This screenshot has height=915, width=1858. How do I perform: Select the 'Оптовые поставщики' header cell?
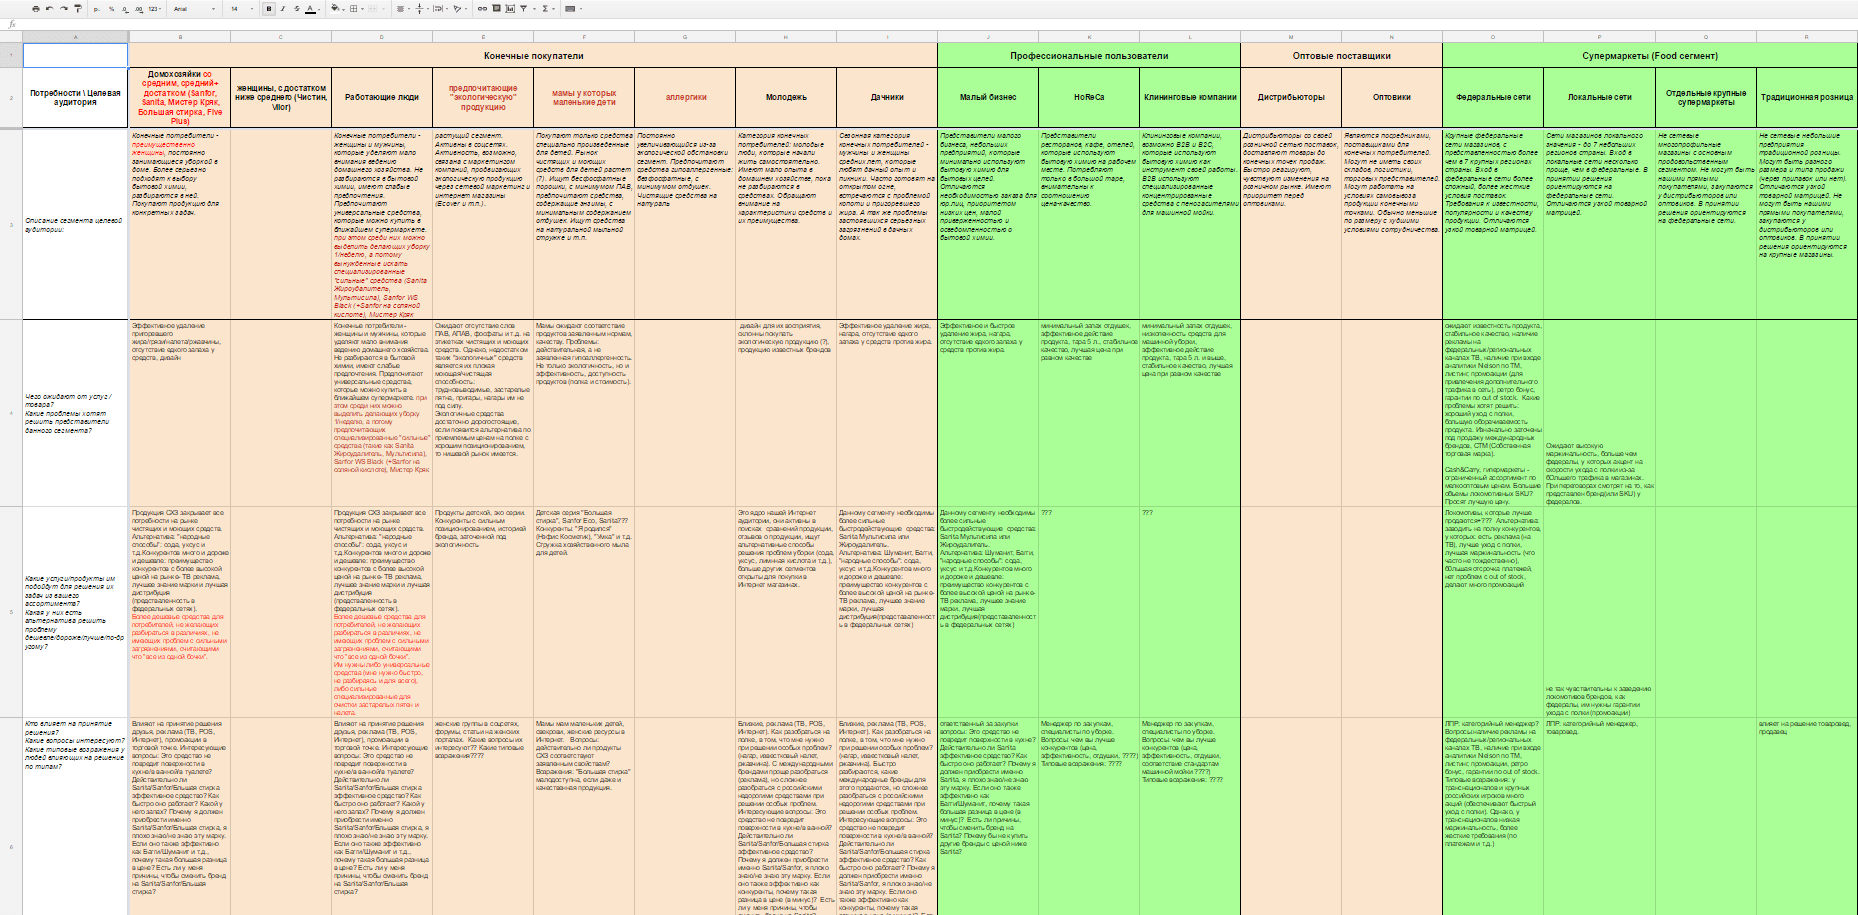tap(1341, 55)
